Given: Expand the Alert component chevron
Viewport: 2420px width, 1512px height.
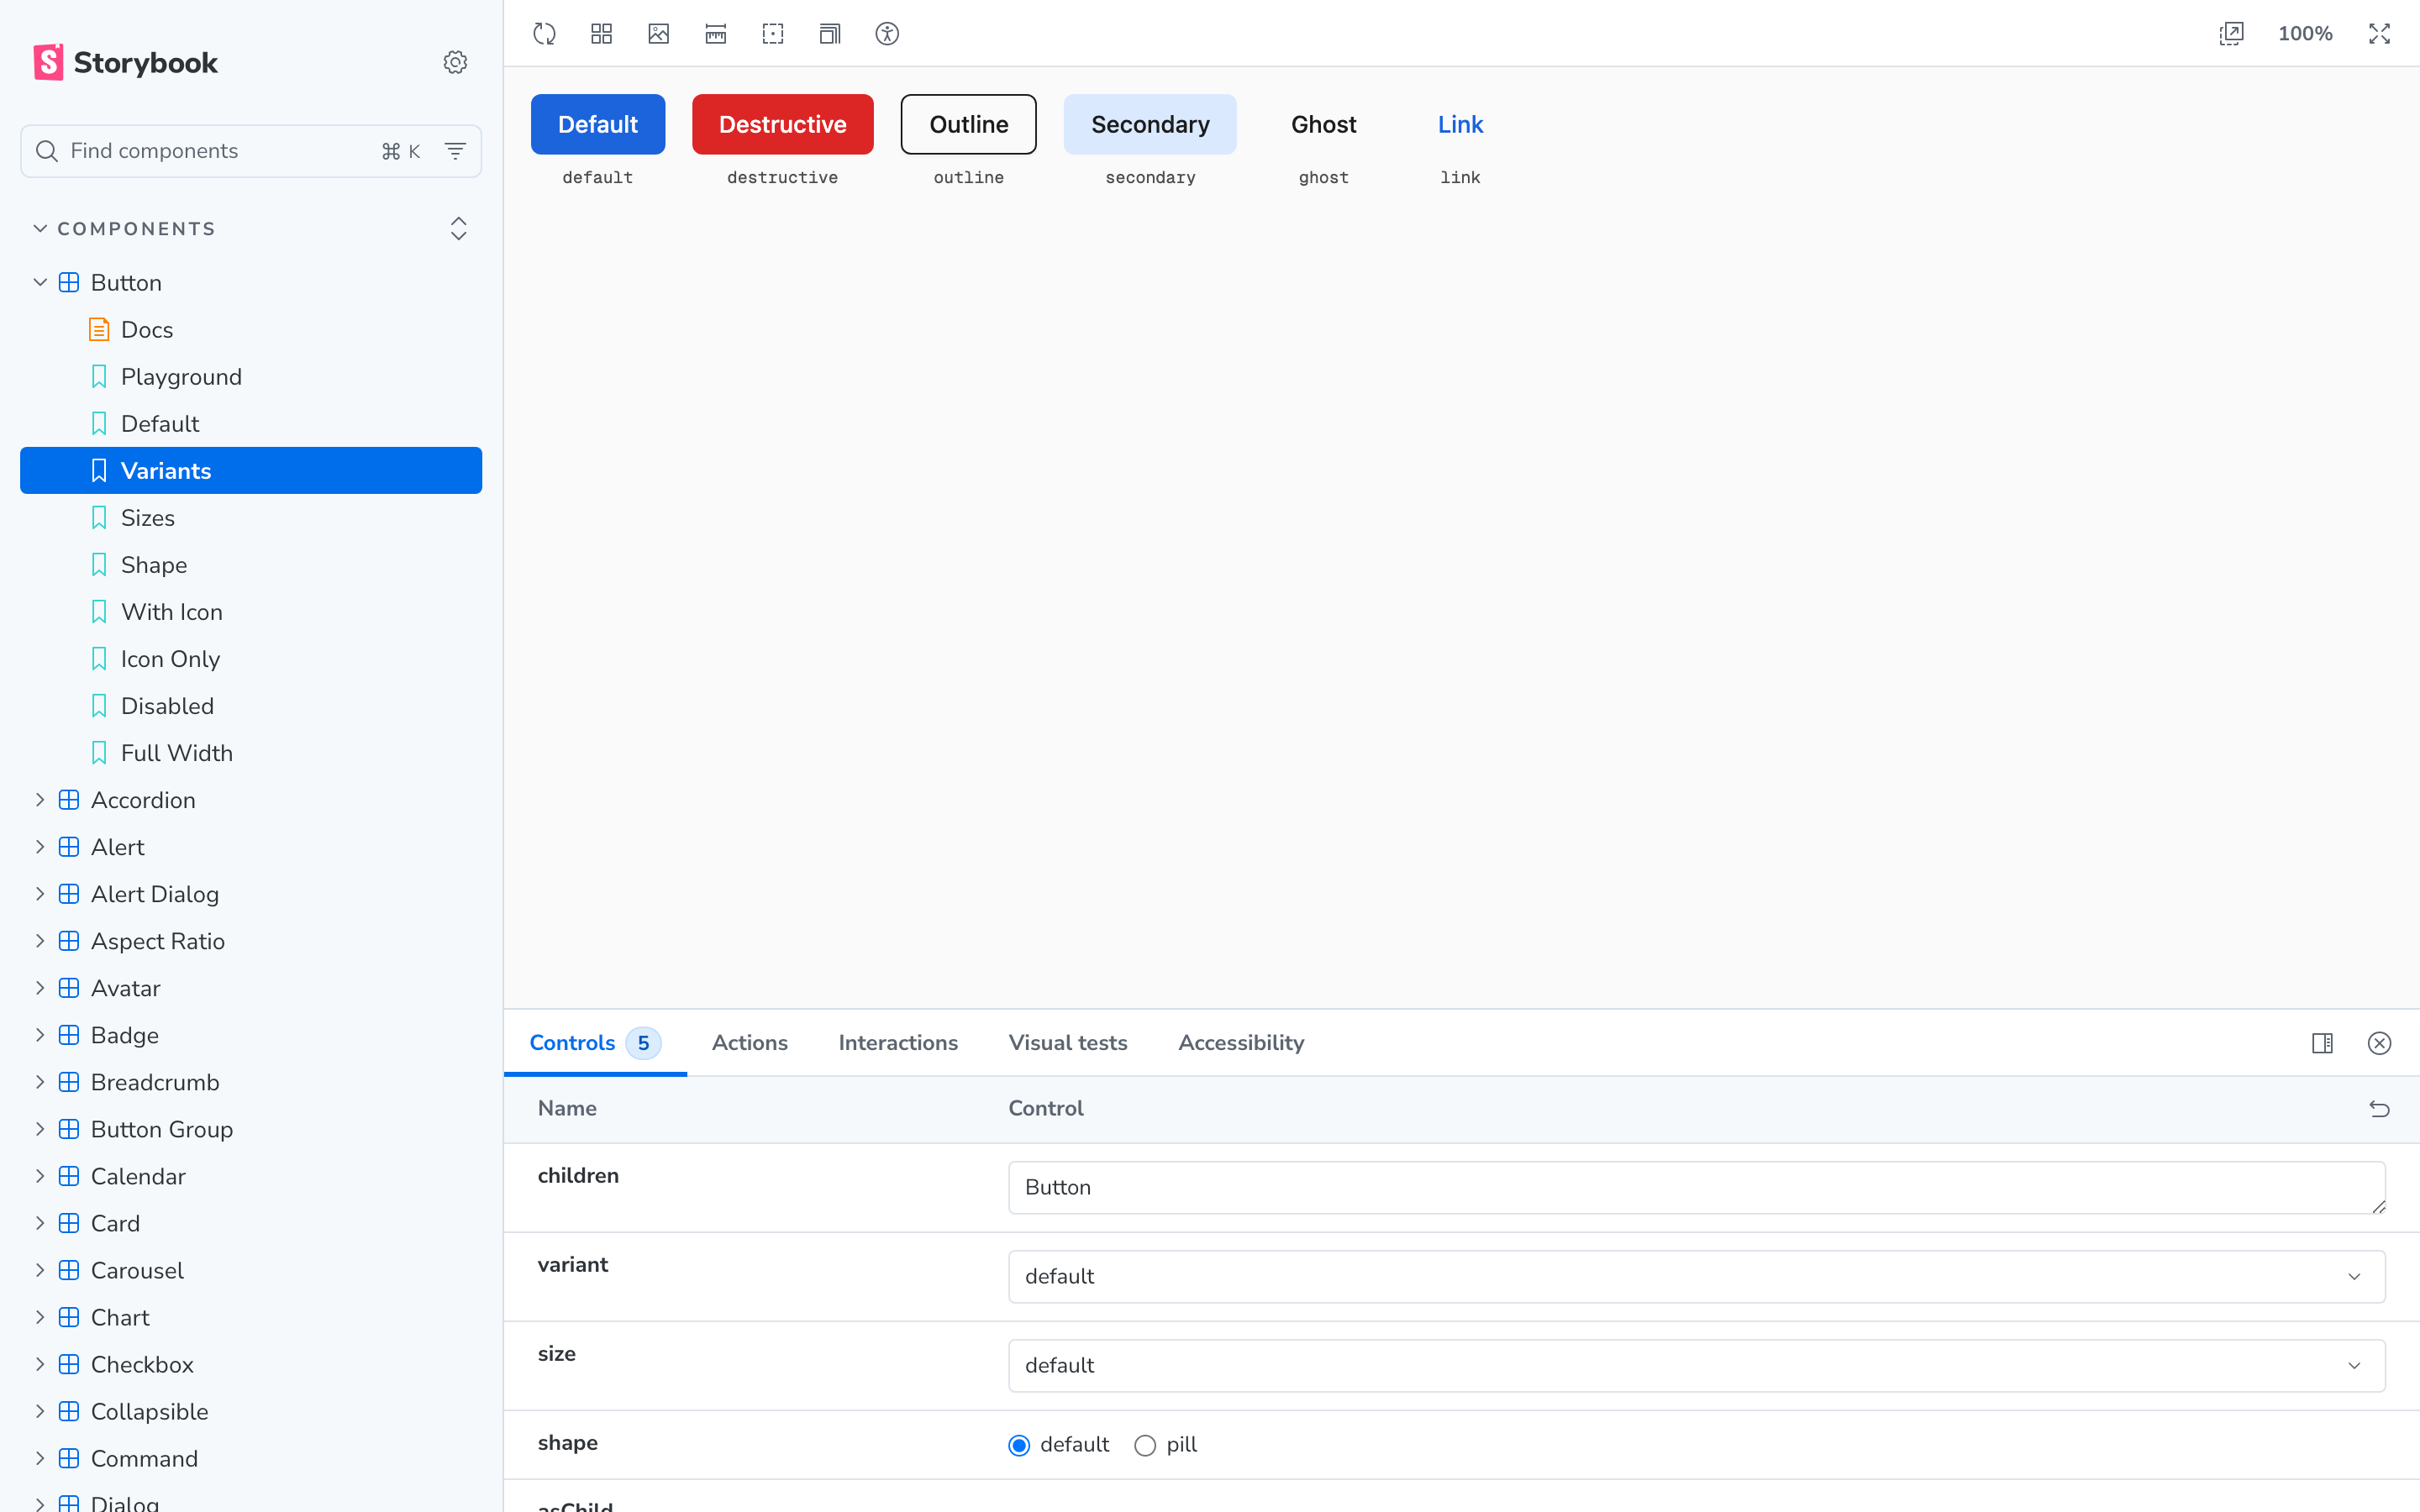Looking at the screenshot, I should coord(40,847).
